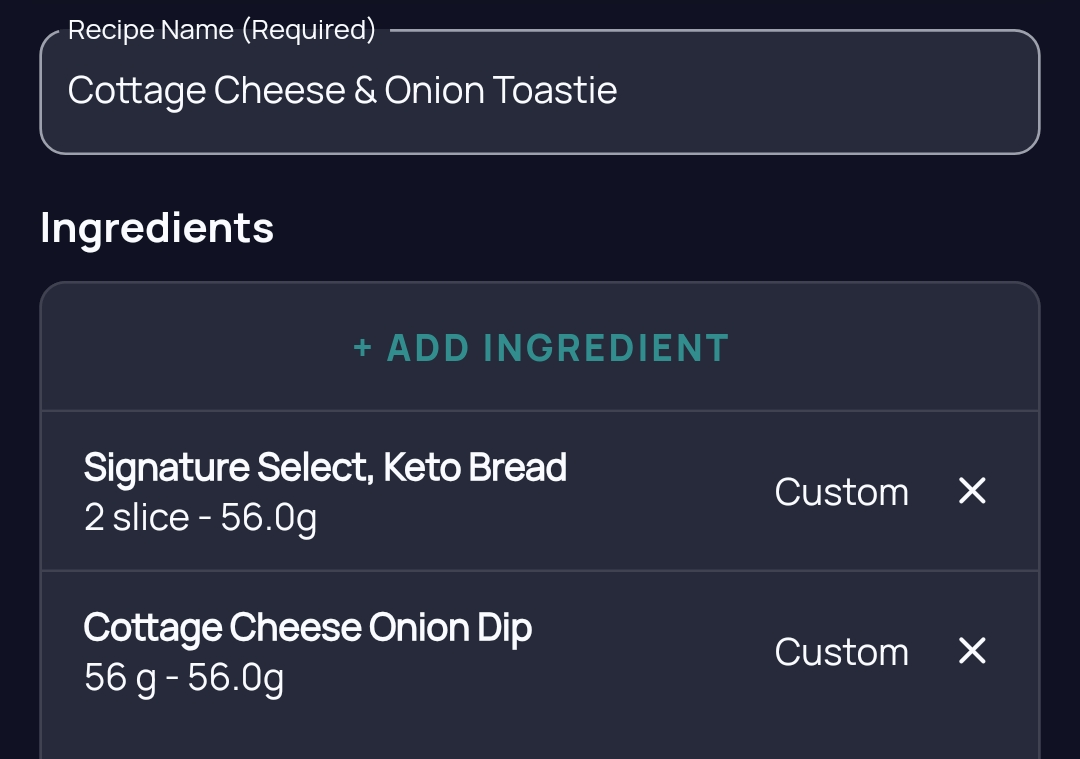Click empty space in the recipe name box
Viewport: 1080px width, 759px height.
(x=827, y=92)
